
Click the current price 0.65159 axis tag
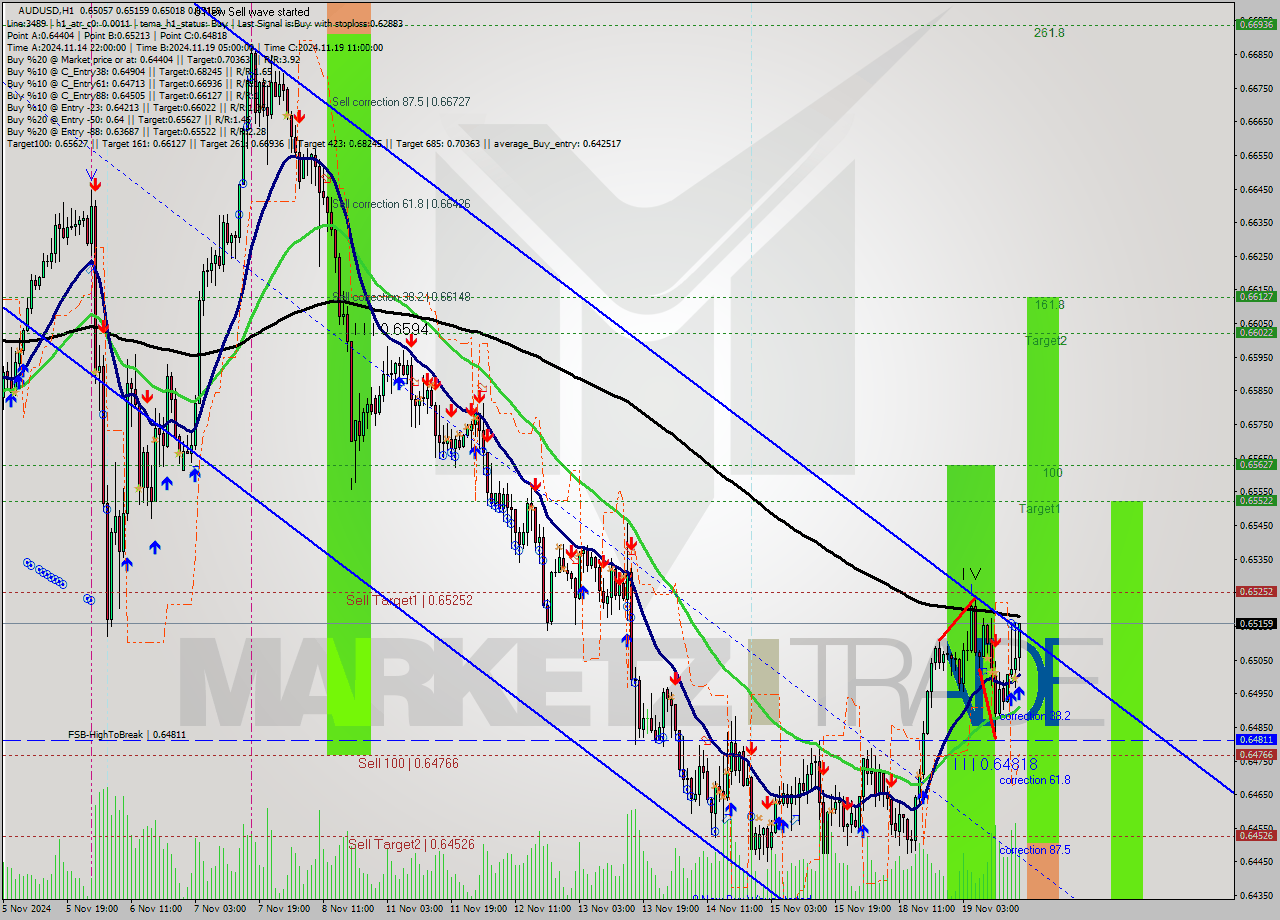pyautogui.click(x=1256, y=623)
